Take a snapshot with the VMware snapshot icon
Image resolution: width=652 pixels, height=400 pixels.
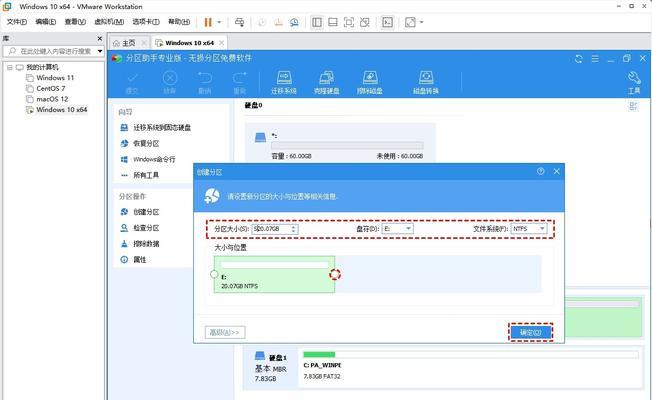click(262, 22)
